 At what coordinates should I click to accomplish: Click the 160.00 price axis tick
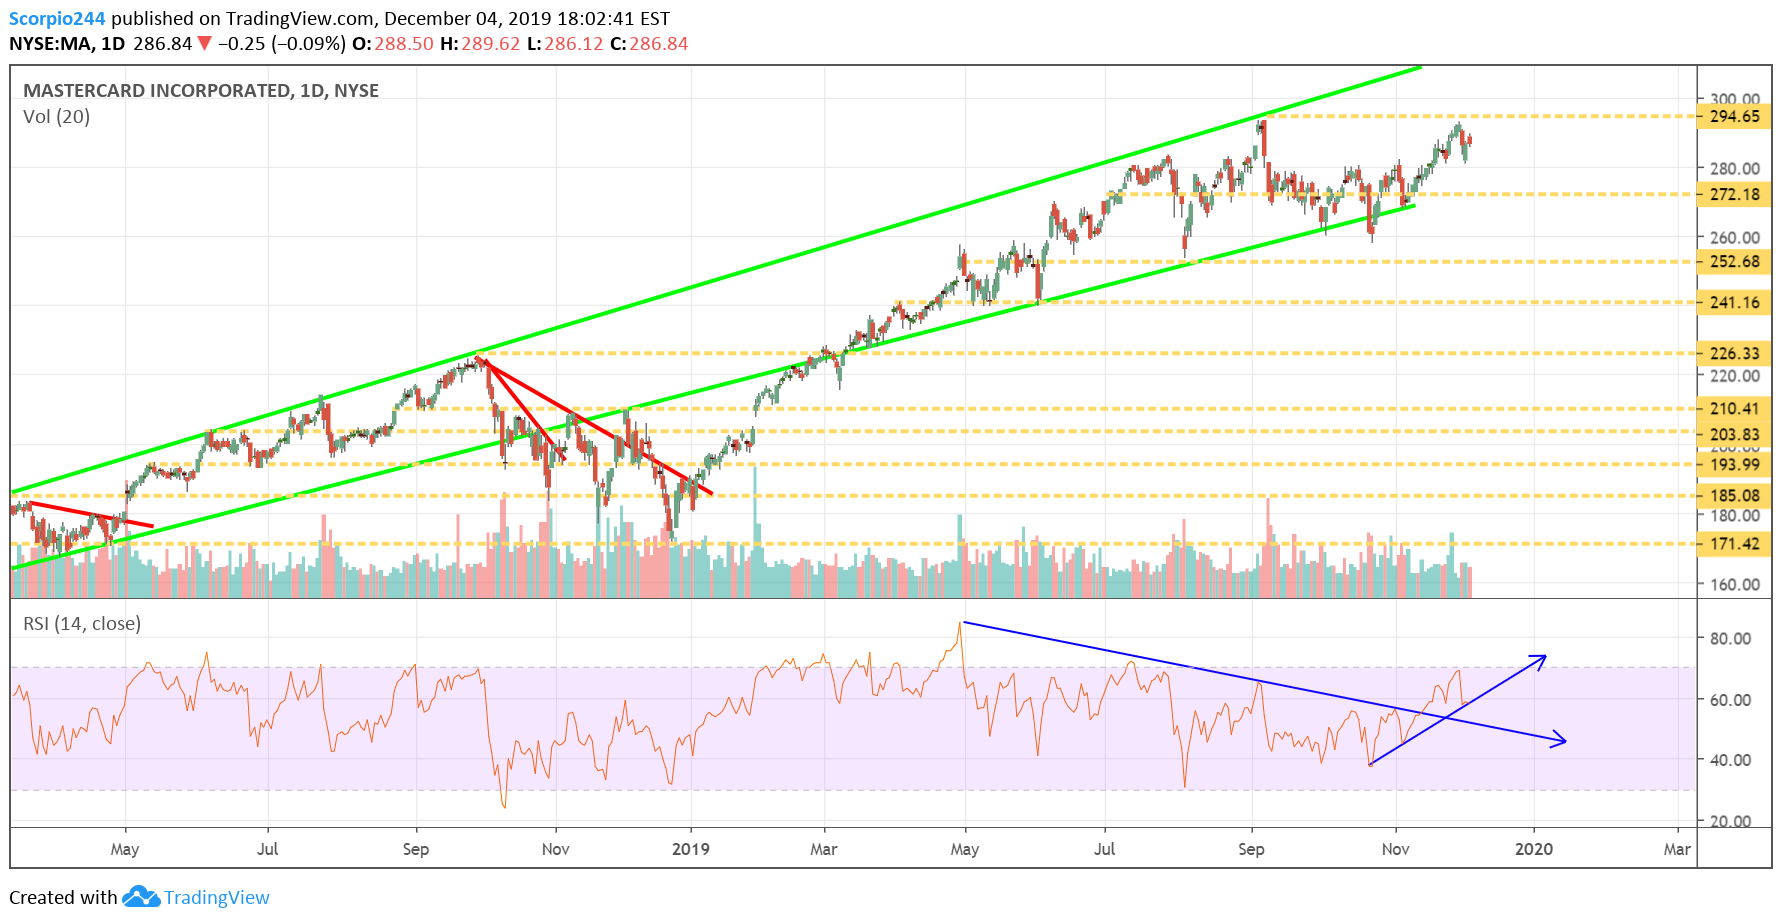pos(1735,584)
